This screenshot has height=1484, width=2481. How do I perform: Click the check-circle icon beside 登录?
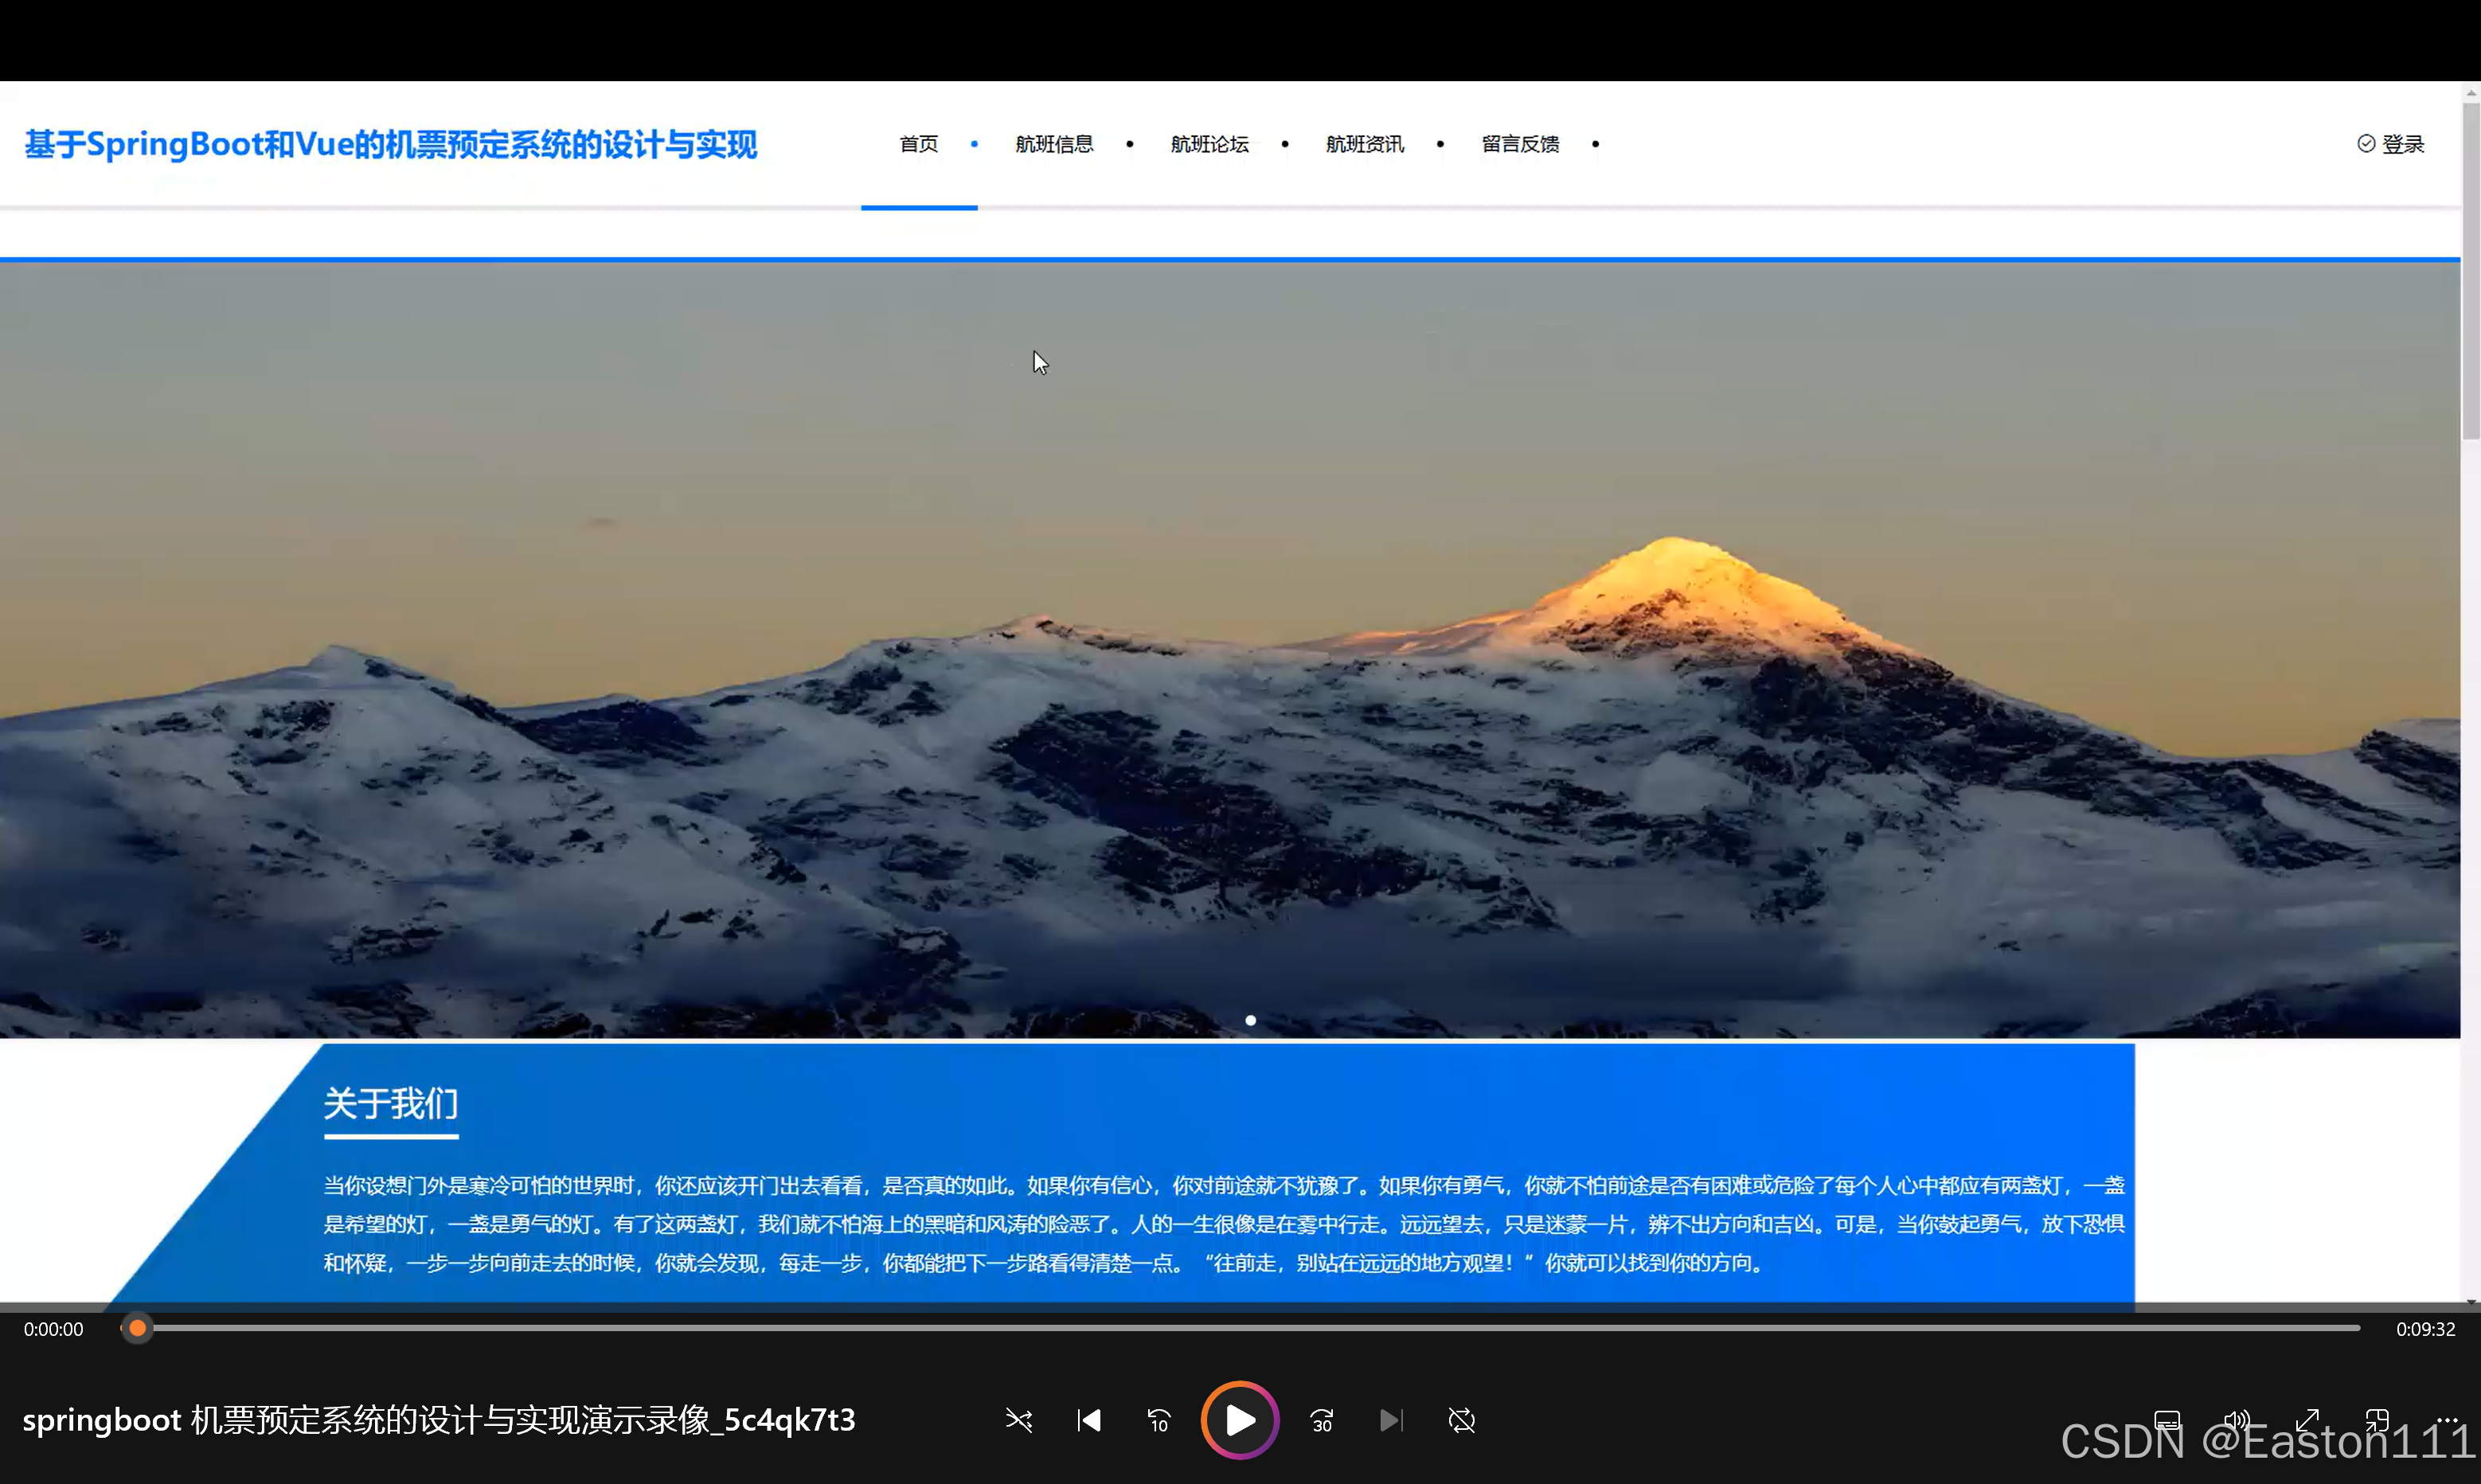click(x=2366, y=144)
